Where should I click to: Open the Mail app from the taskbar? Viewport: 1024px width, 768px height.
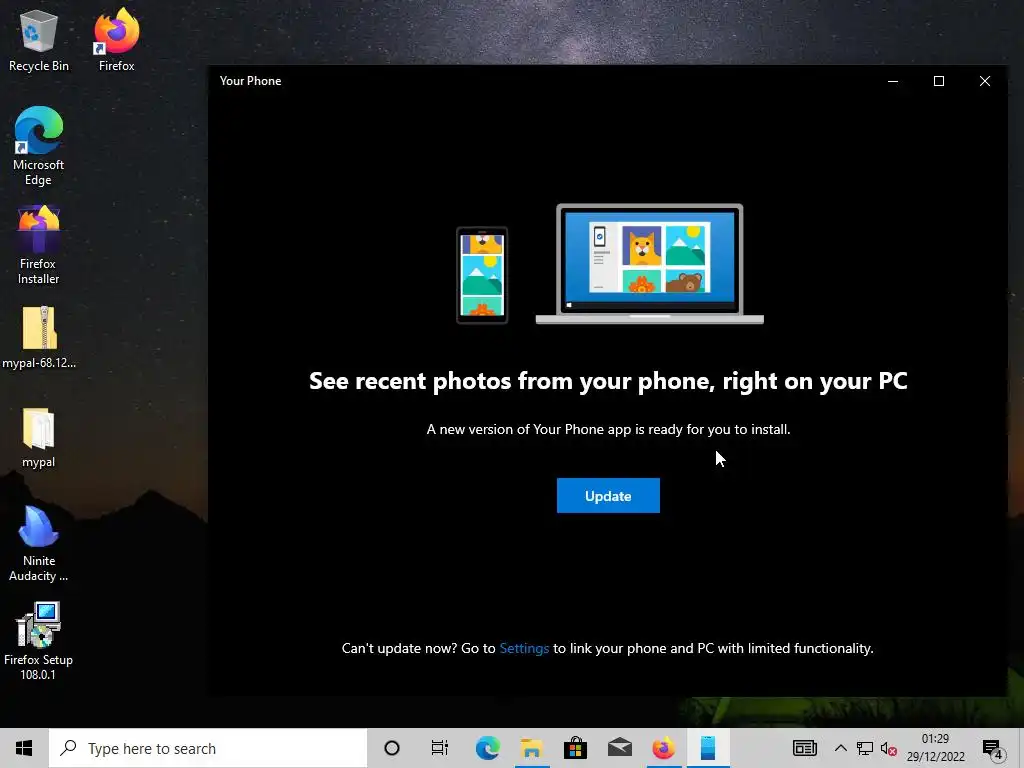tap(619, 748)
